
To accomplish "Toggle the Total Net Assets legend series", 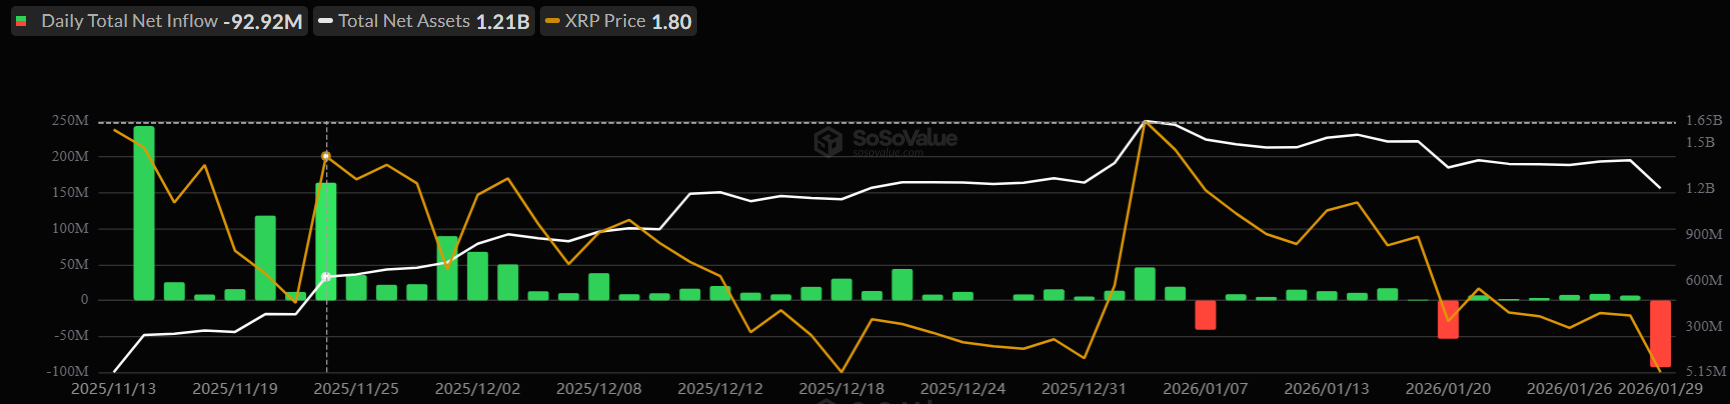I will pyautogui.click(x=423, y=21).
